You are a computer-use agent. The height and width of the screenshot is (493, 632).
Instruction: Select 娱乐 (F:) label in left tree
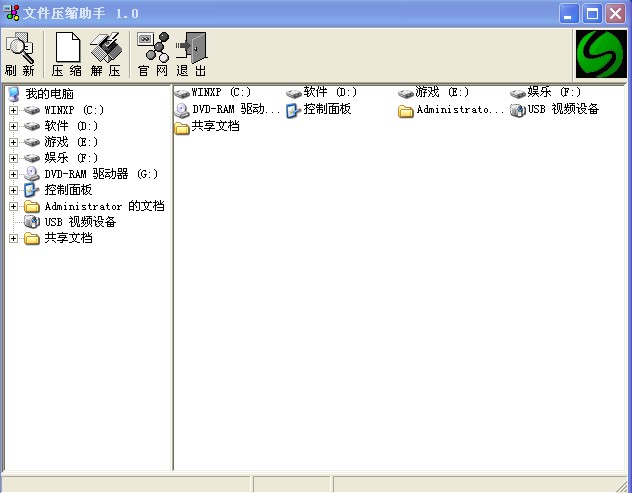[x=71, y=158]
